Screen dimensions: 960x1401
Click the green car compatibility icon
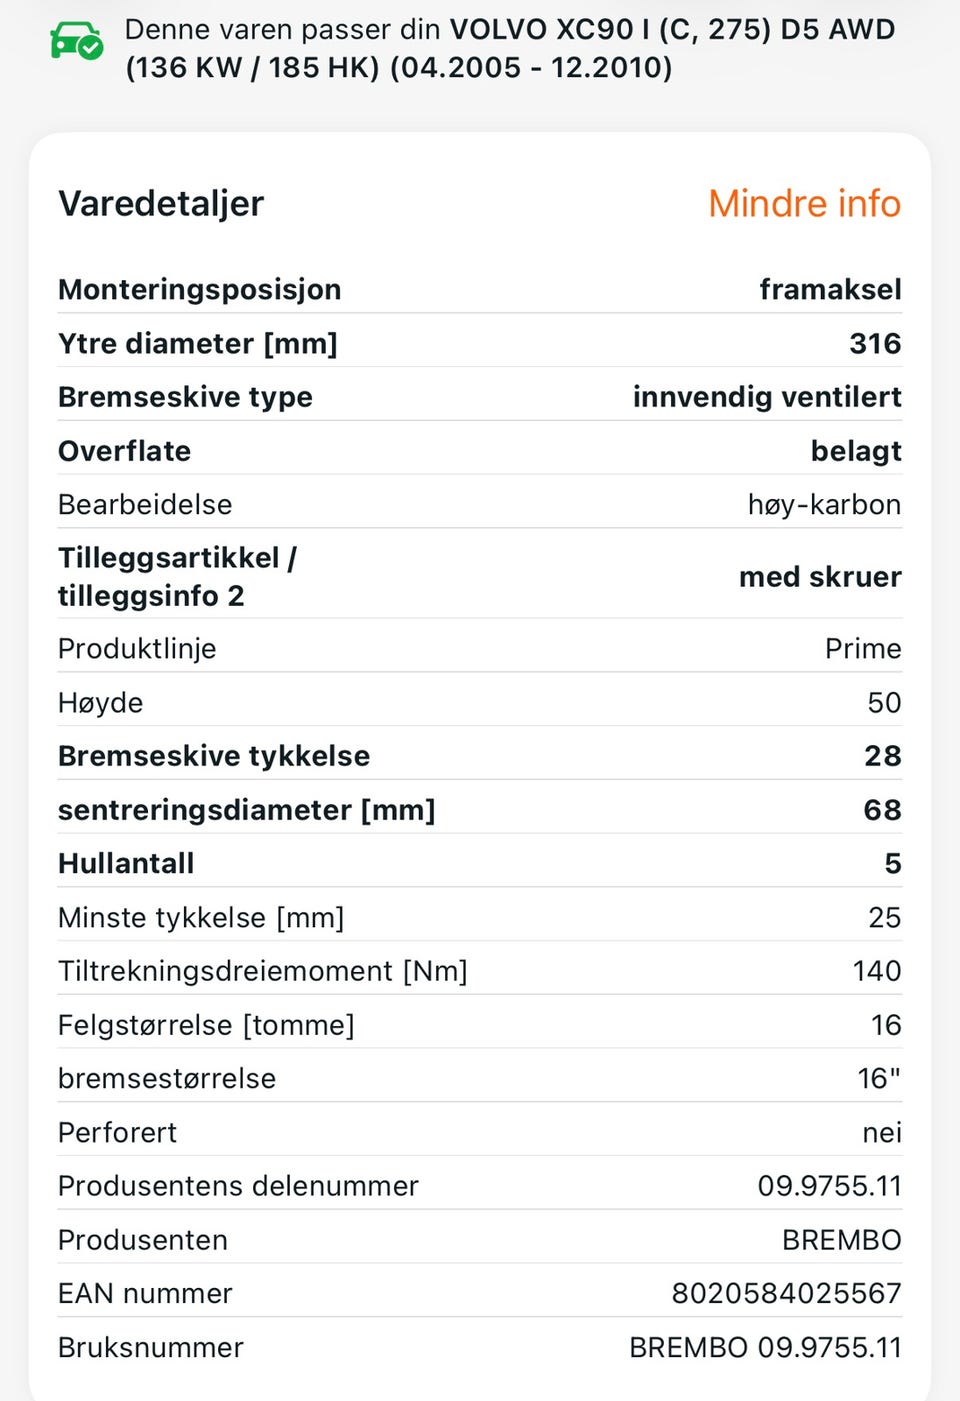click(76, 40)
